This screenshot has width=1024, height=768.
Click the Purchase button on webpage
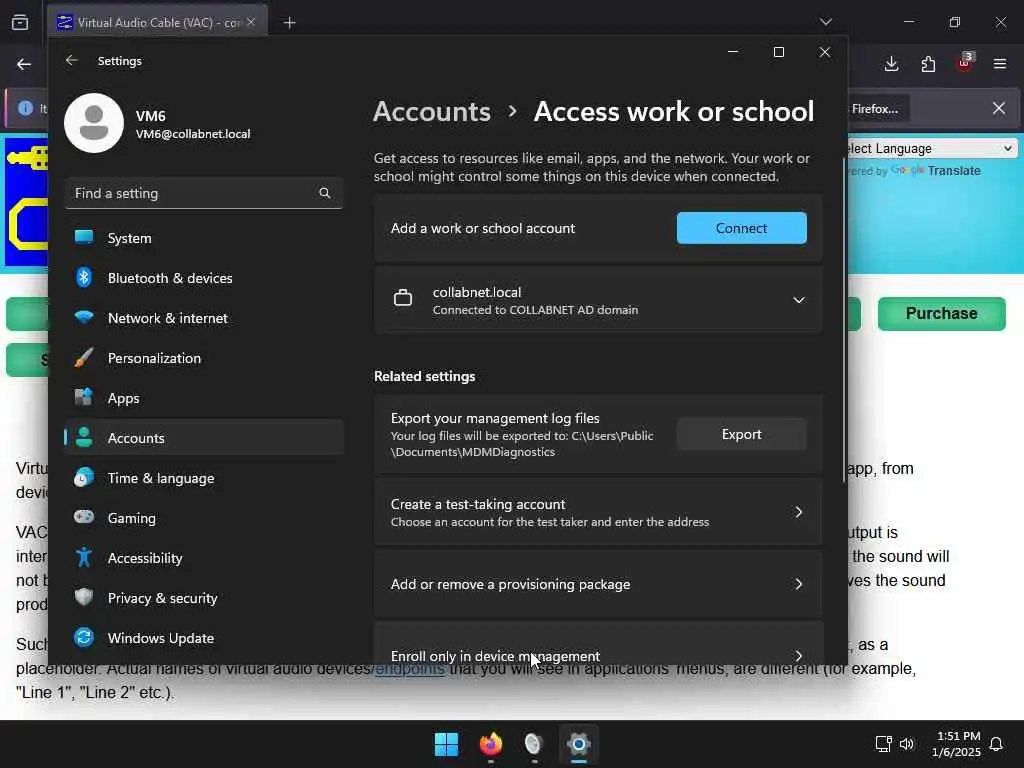click(x=941, y=313)
